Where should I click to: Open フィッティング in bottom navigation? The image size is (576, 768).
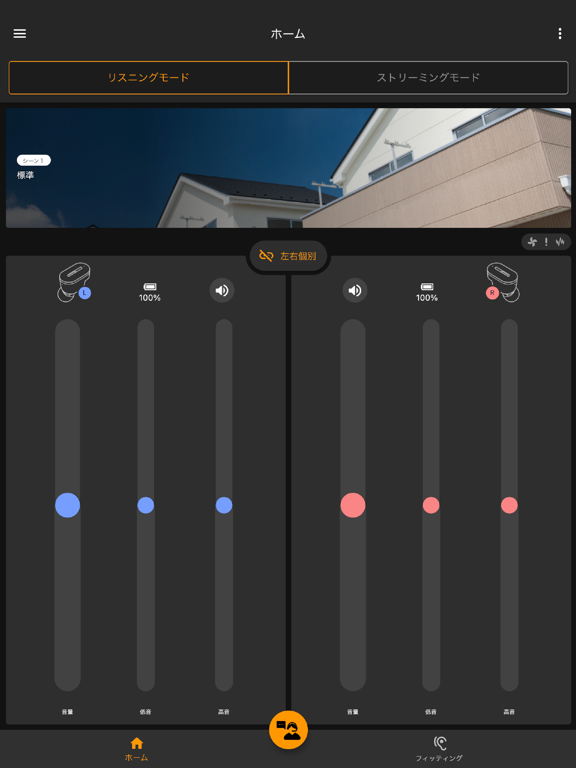tap(439, 749)
